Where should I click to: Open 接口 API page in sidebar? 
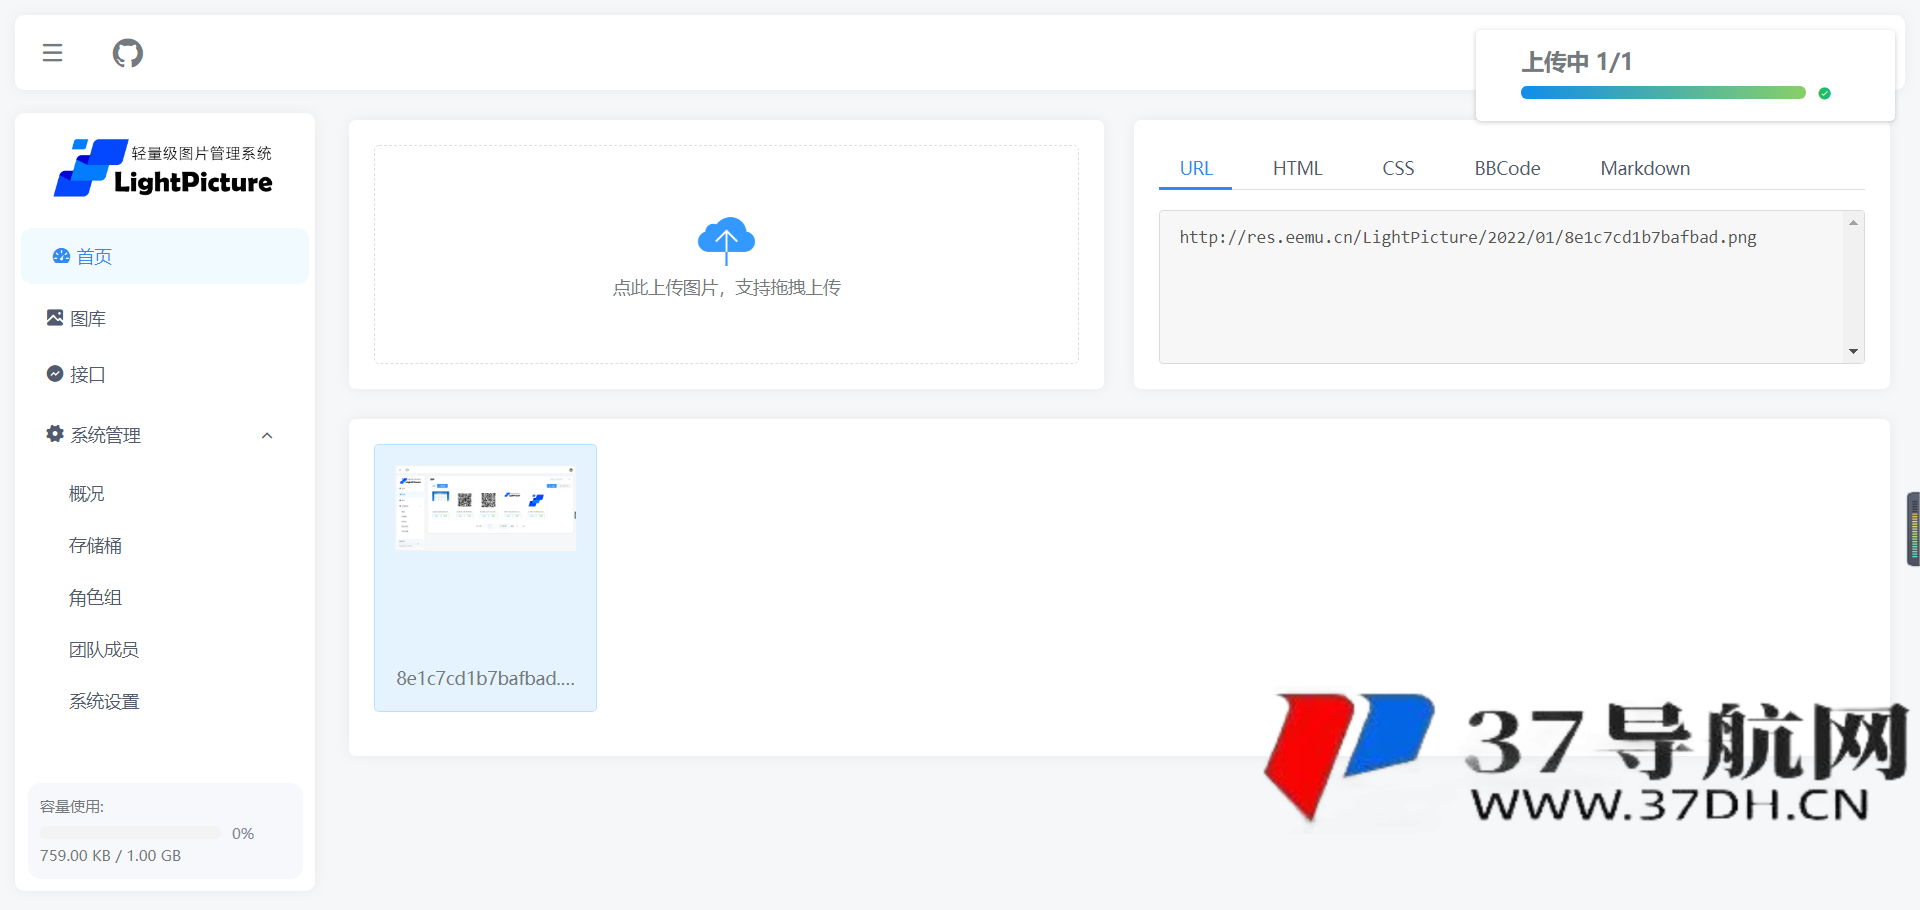87,375
